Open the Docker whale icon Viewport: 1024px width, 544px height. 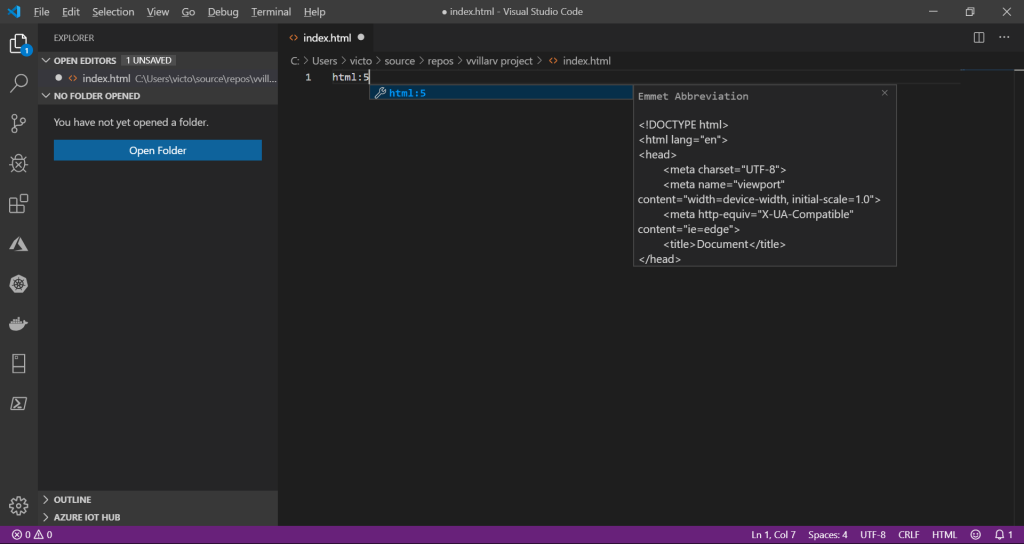tap(19, 324)
